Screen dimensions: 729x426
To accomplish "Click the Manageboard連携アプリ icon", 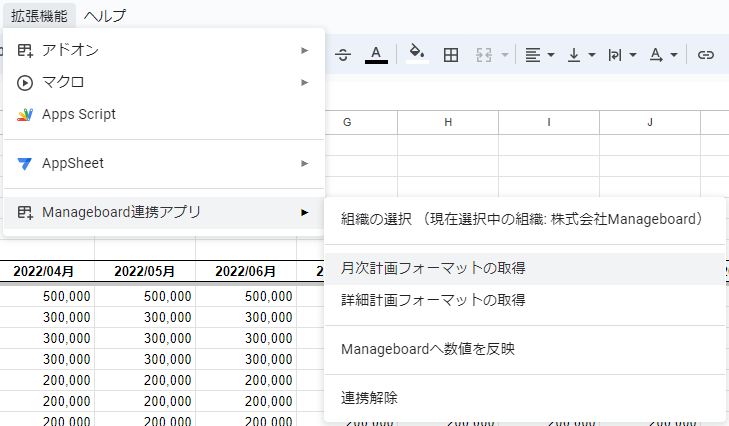I will tap(25, 213).
